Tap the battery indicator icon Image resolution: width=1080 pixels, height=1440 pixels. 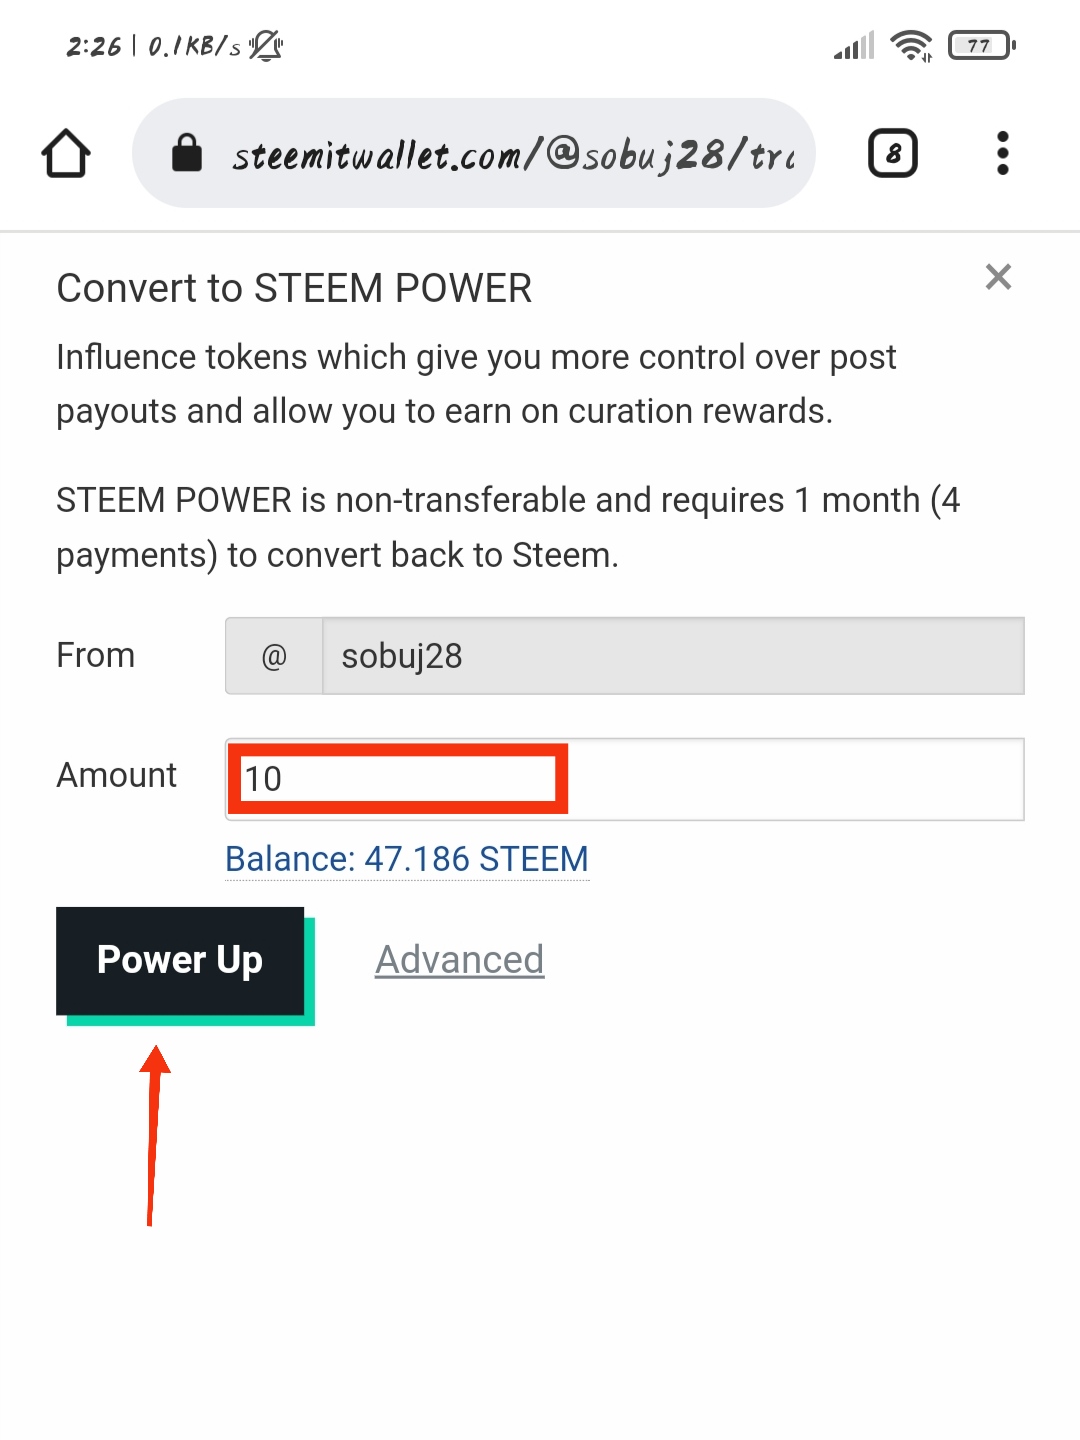pyautogui.click(x=981, y=45)
